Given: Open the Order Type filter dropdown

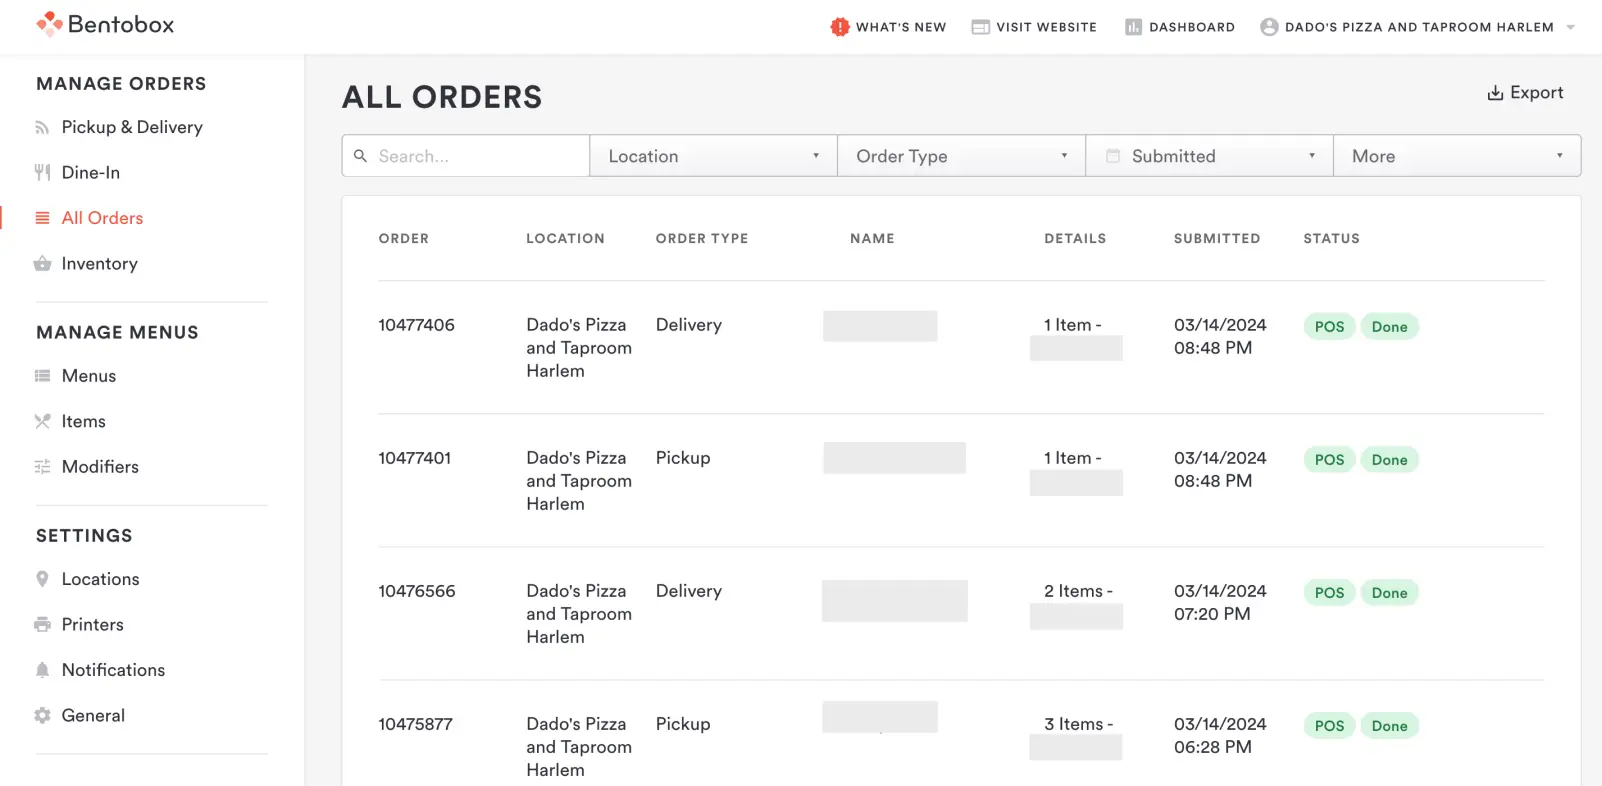Looking at the screenshot, I should 961,156.
